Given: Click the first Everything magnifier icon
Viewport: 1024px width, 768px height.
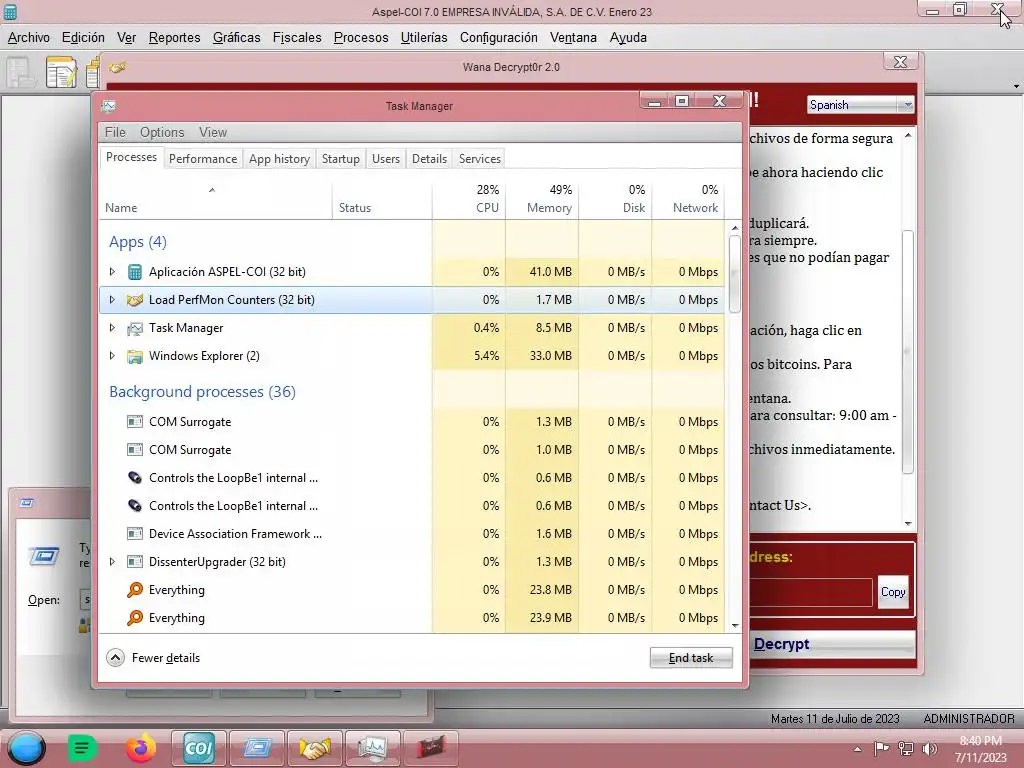Looking at the screenshot, I should pyautogui.click(x=135, y=590).
